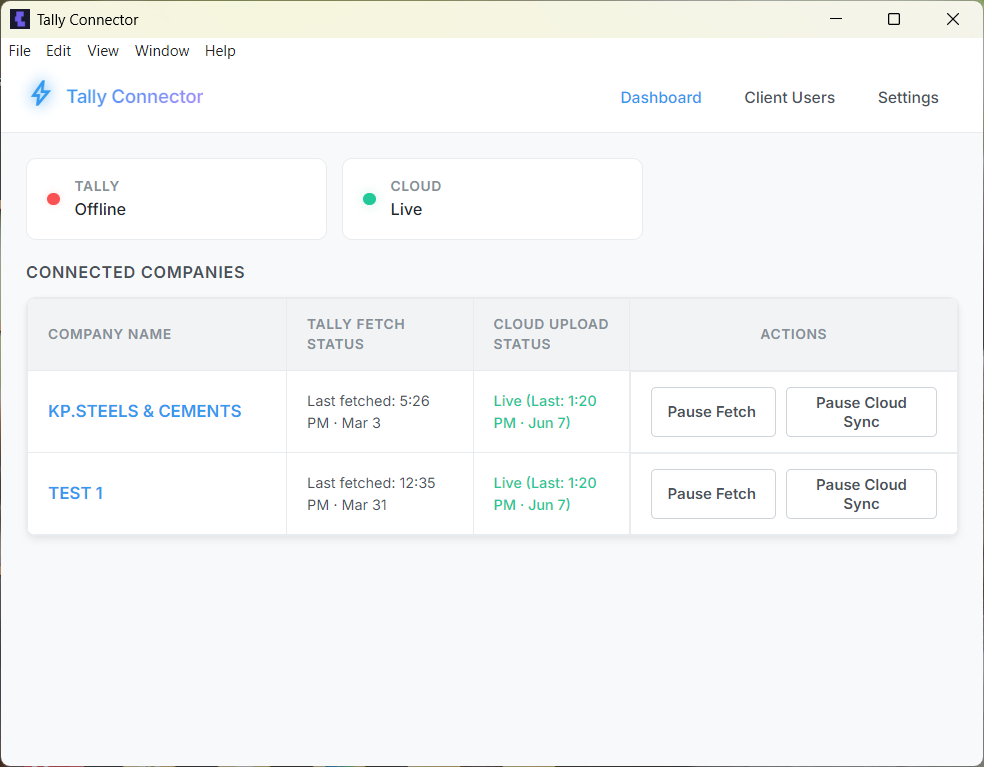Open the Edit menu

(x=58, y=51)
